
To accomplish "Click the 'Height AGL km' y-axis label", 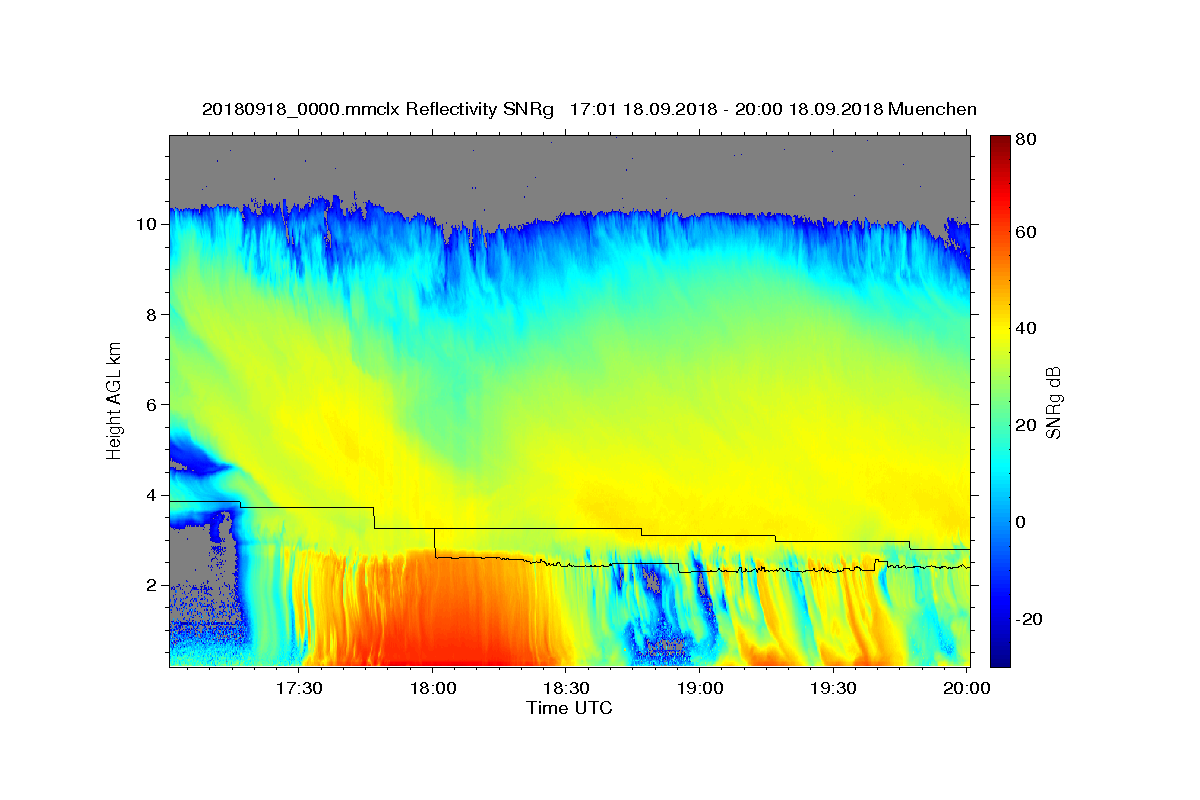I will point(115,400).
